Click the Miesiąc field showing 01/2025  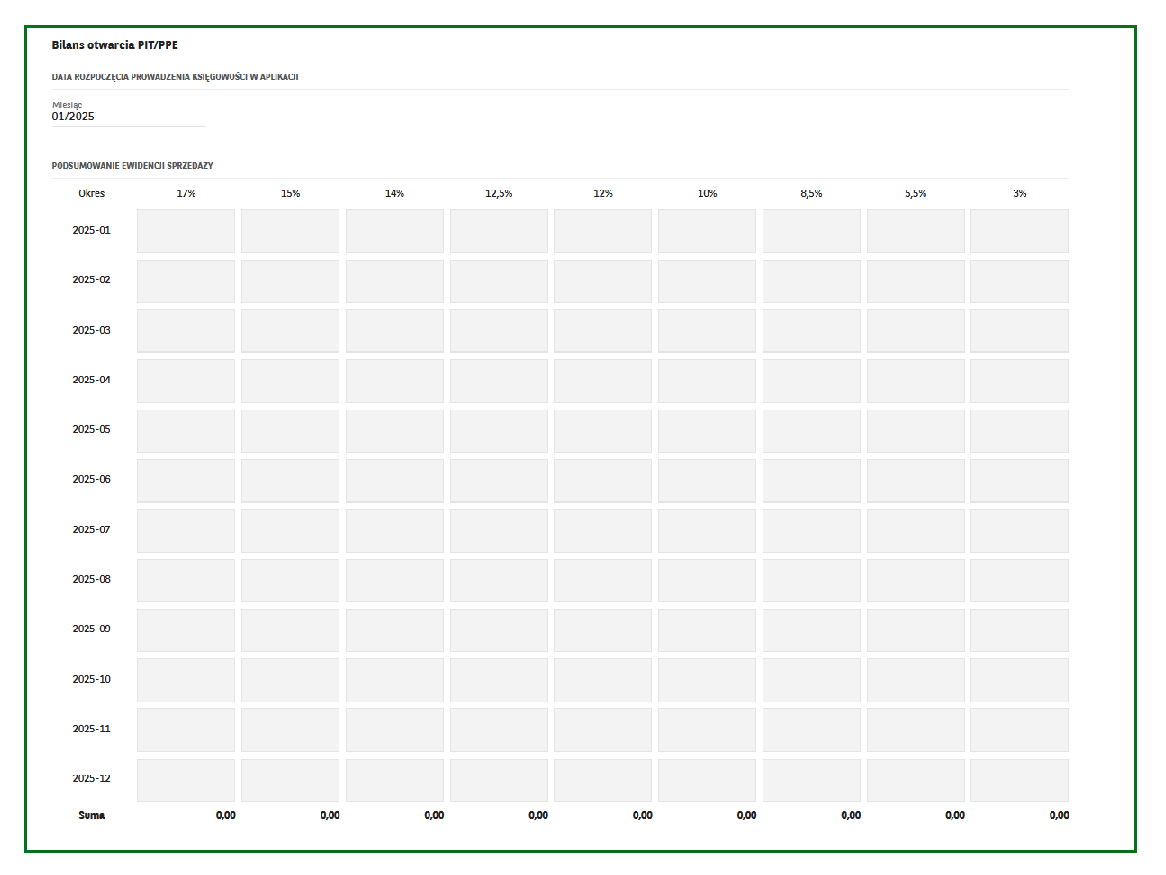coord(129,116)
